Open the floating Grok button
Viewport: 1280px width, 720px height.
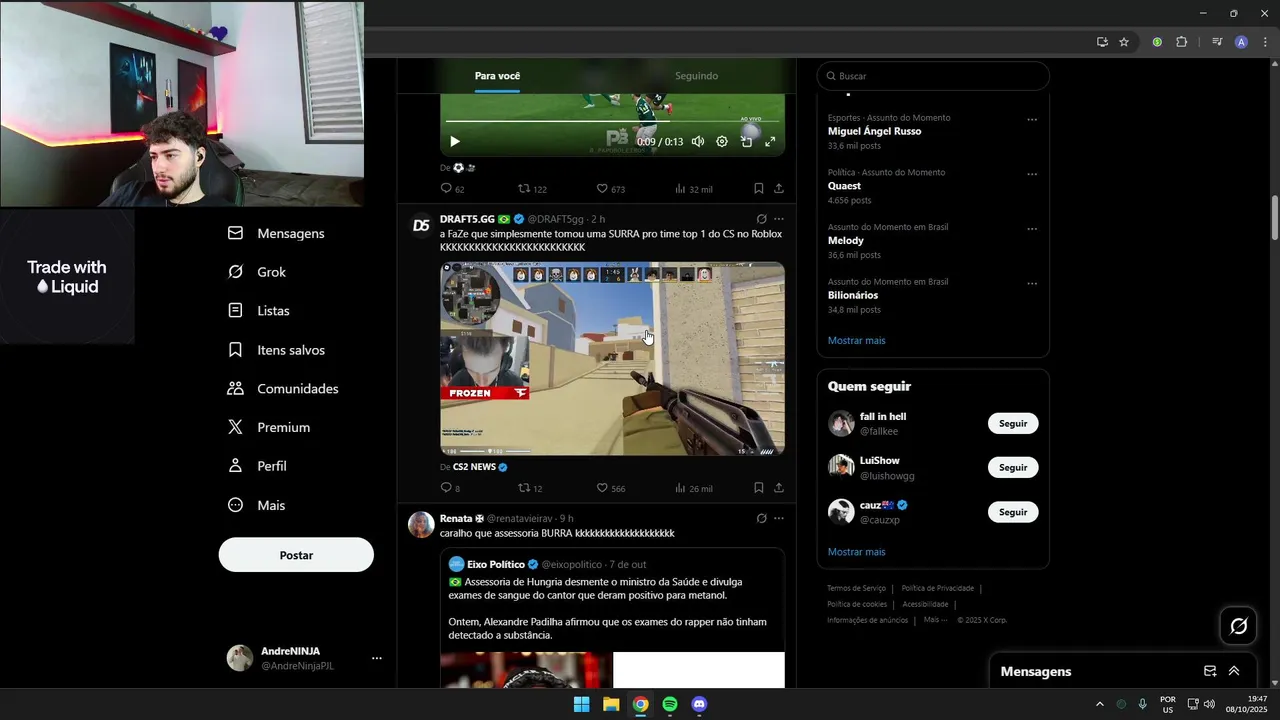1239,626
